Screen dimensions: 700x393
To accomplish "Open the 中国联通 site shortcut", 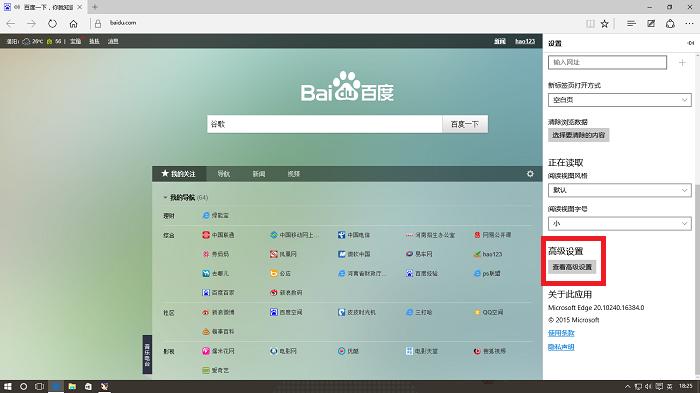I will 218,235.
